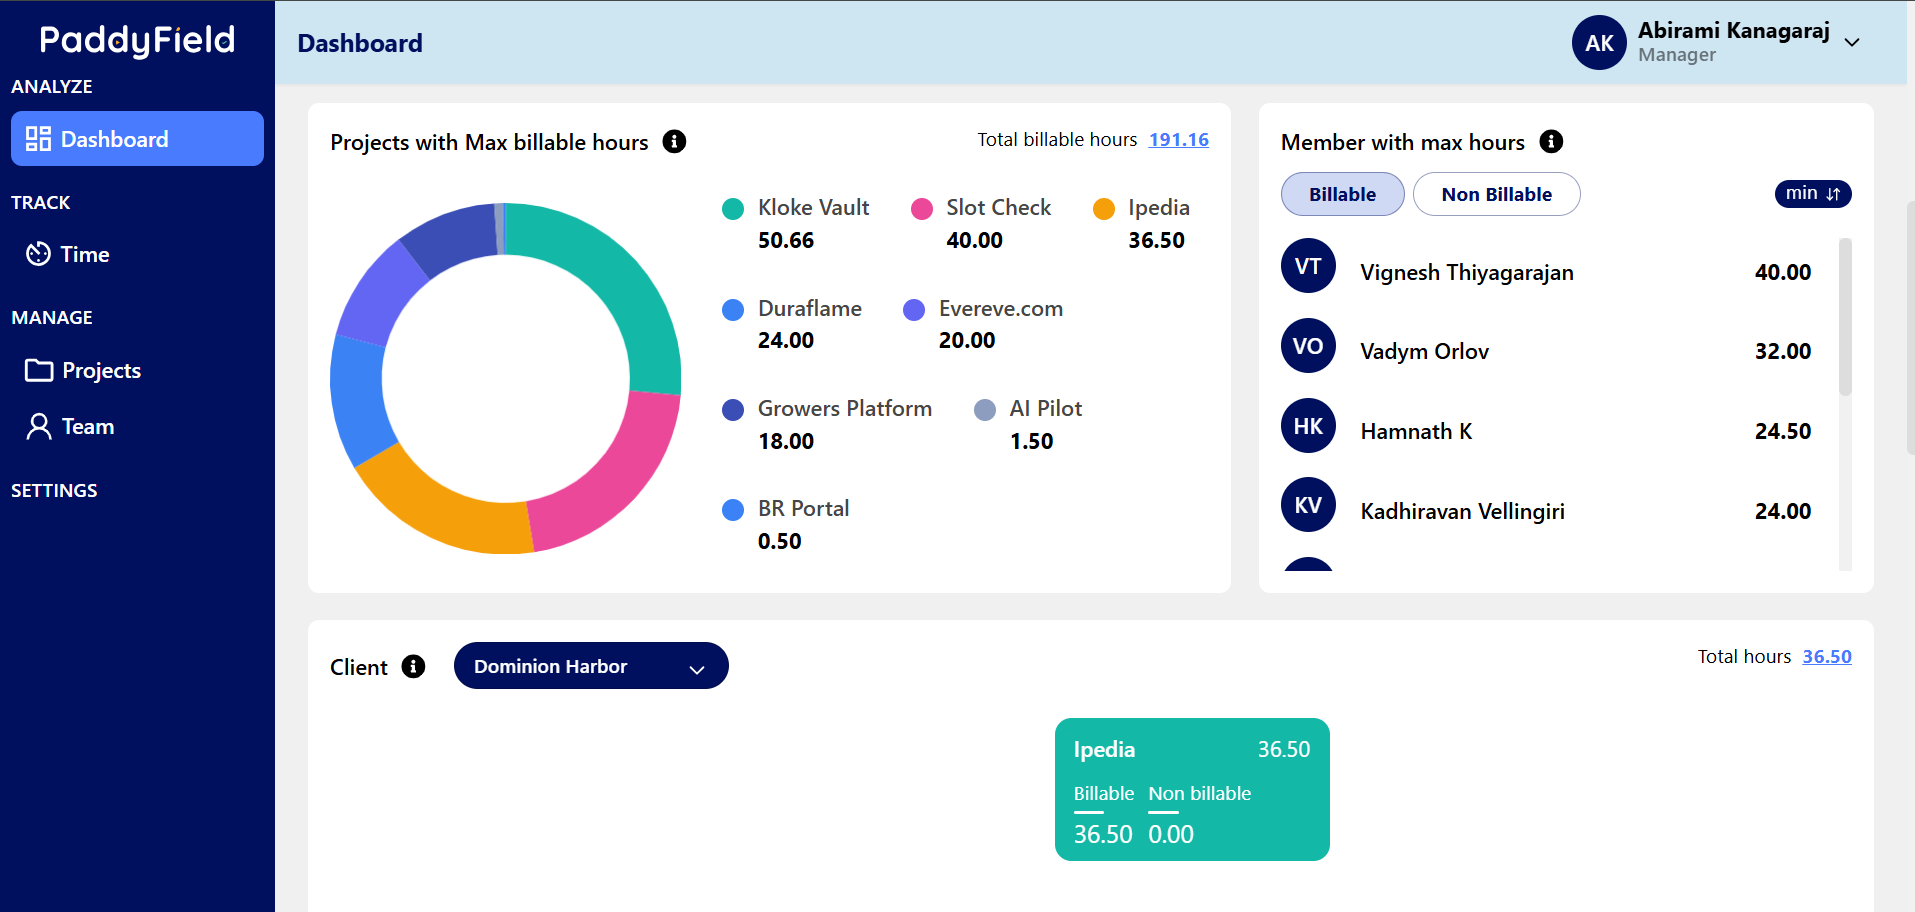Click Hamnath K's 24.50 hours value

(1783, 431)
